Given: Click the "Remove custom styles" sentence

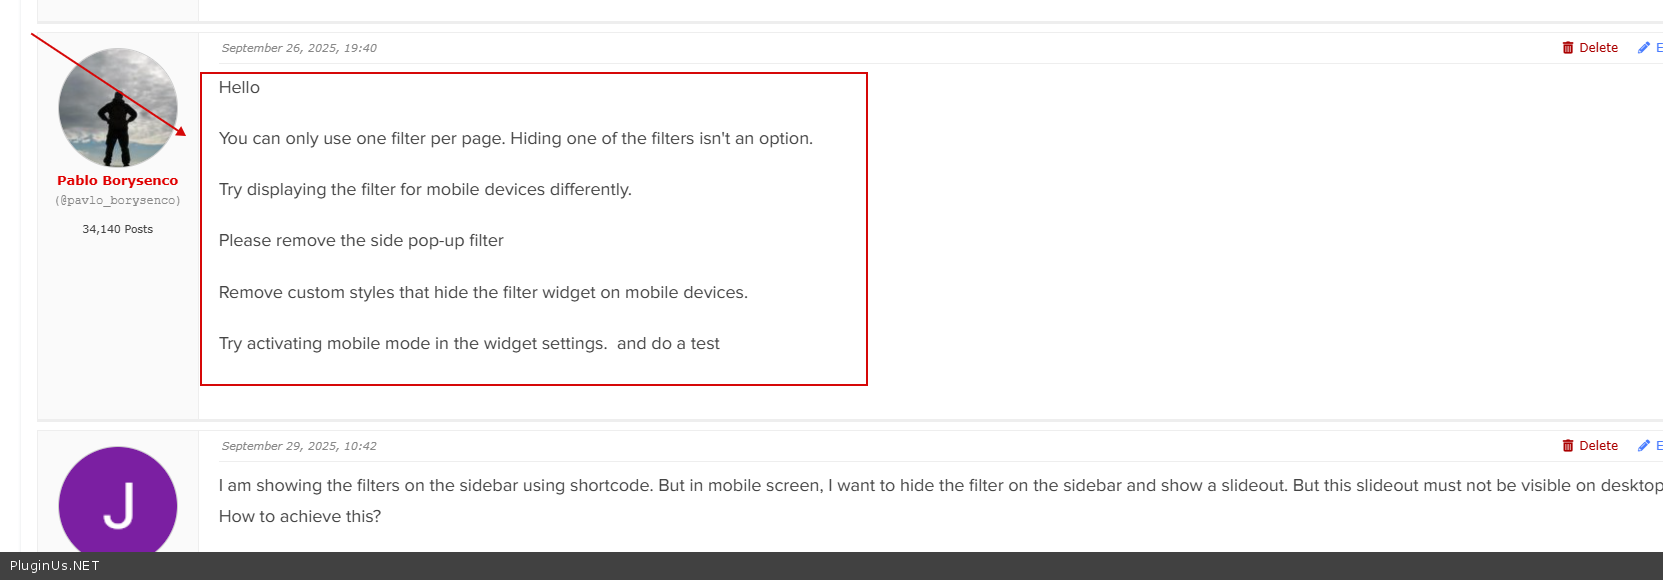Looking at the screenshot, I should pos(483,293).
